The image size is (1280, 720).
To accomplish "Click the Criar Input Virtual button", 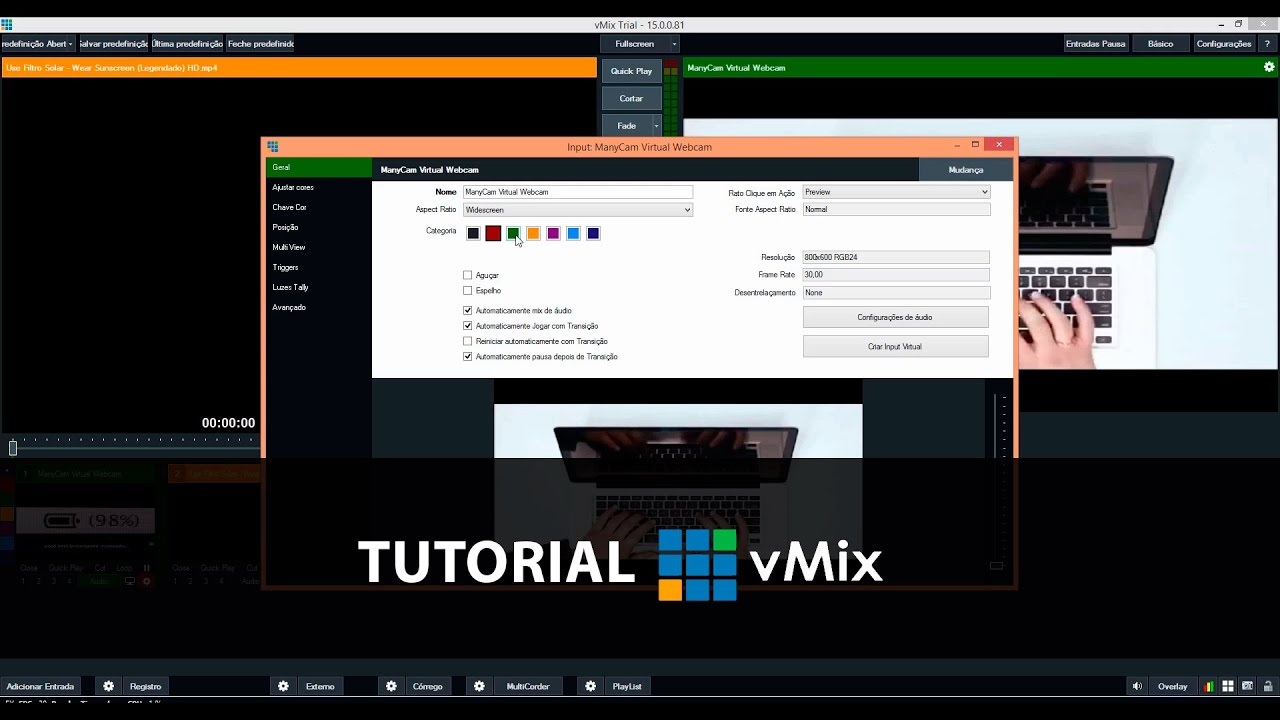I will 895,347.
